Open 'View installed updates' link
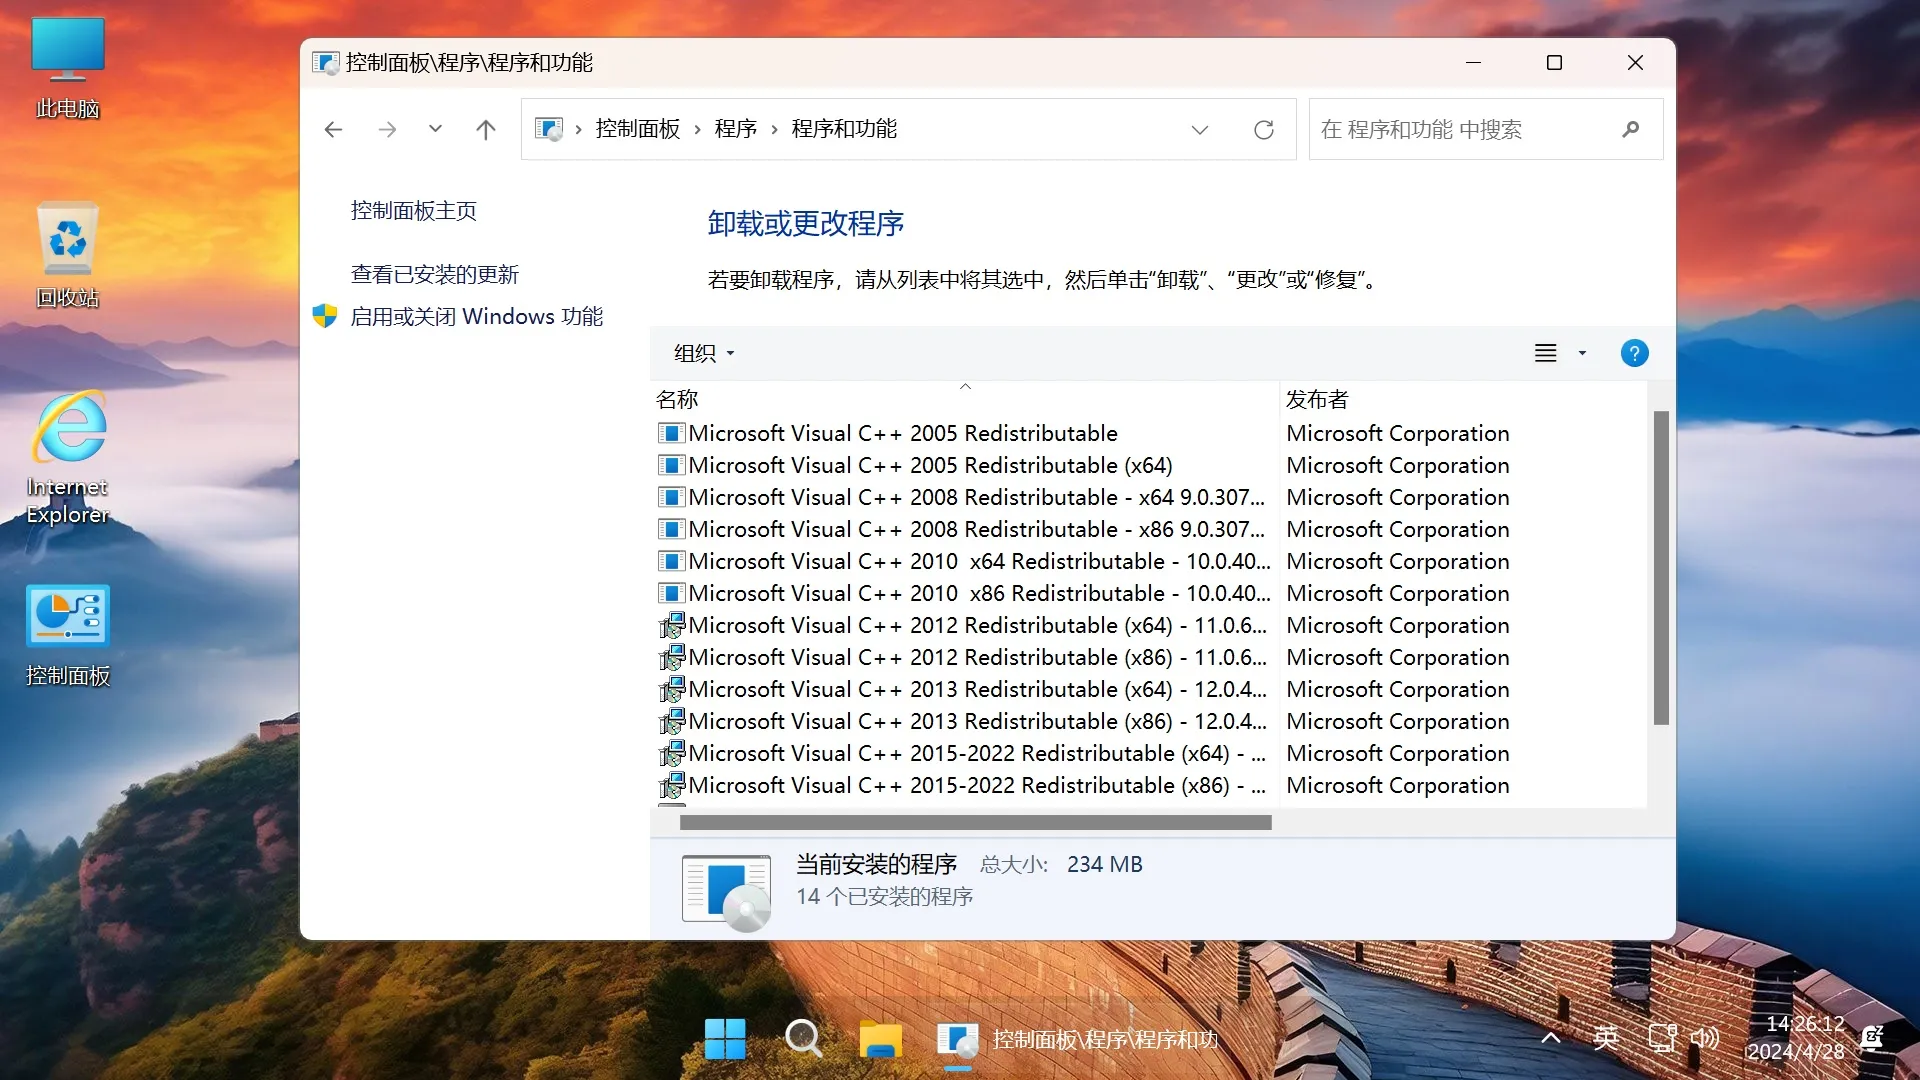Viewport: 1920px width, 1080px height. [434, 274]
